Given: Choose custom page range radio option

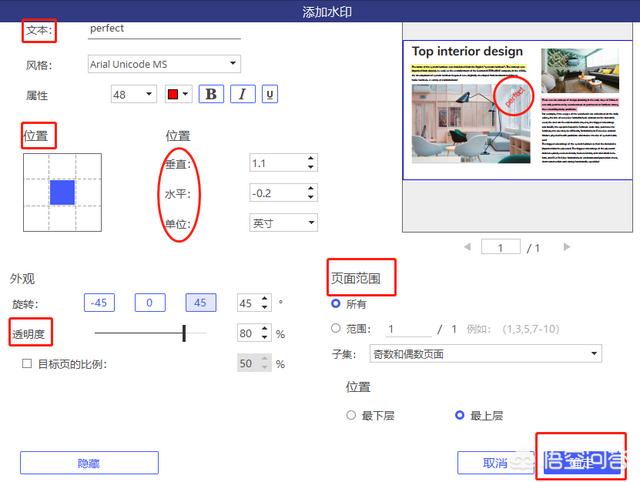Looking at the screenshot, I should click(x=336, y=328).
